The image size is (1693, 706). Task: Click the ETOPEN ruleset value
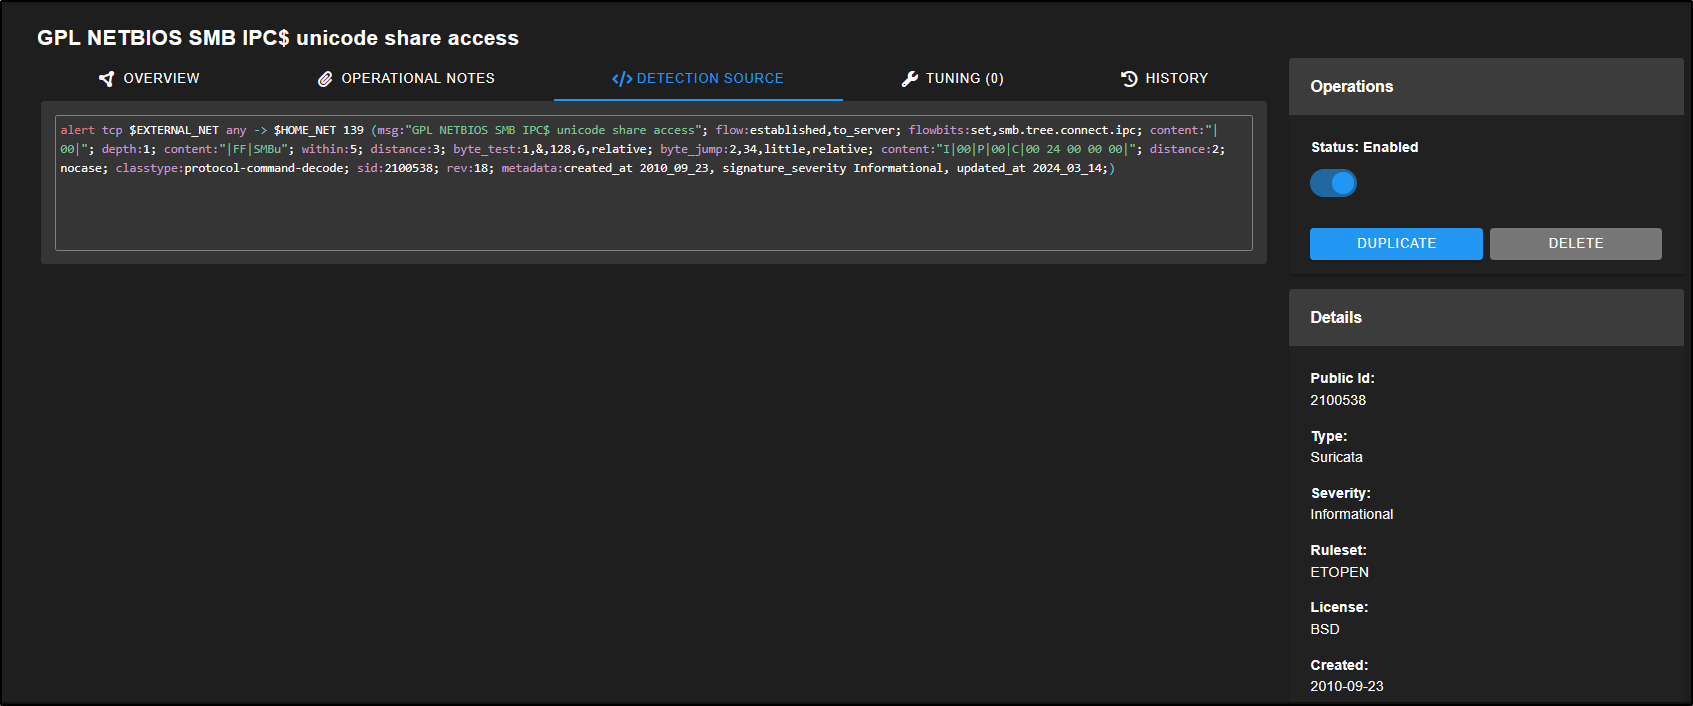tap(1339, 572)
